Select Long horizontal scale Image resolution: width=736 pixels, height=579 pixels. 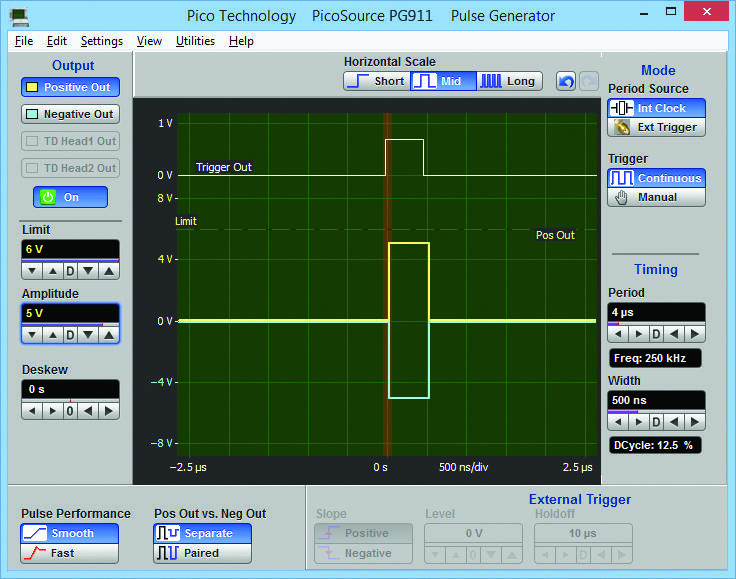tap(509, 81)
